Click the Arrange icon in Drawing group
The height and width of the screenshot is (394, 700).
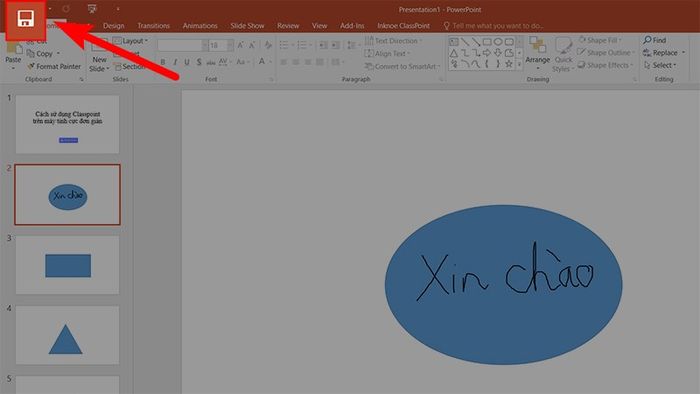[x=538, y=45]
